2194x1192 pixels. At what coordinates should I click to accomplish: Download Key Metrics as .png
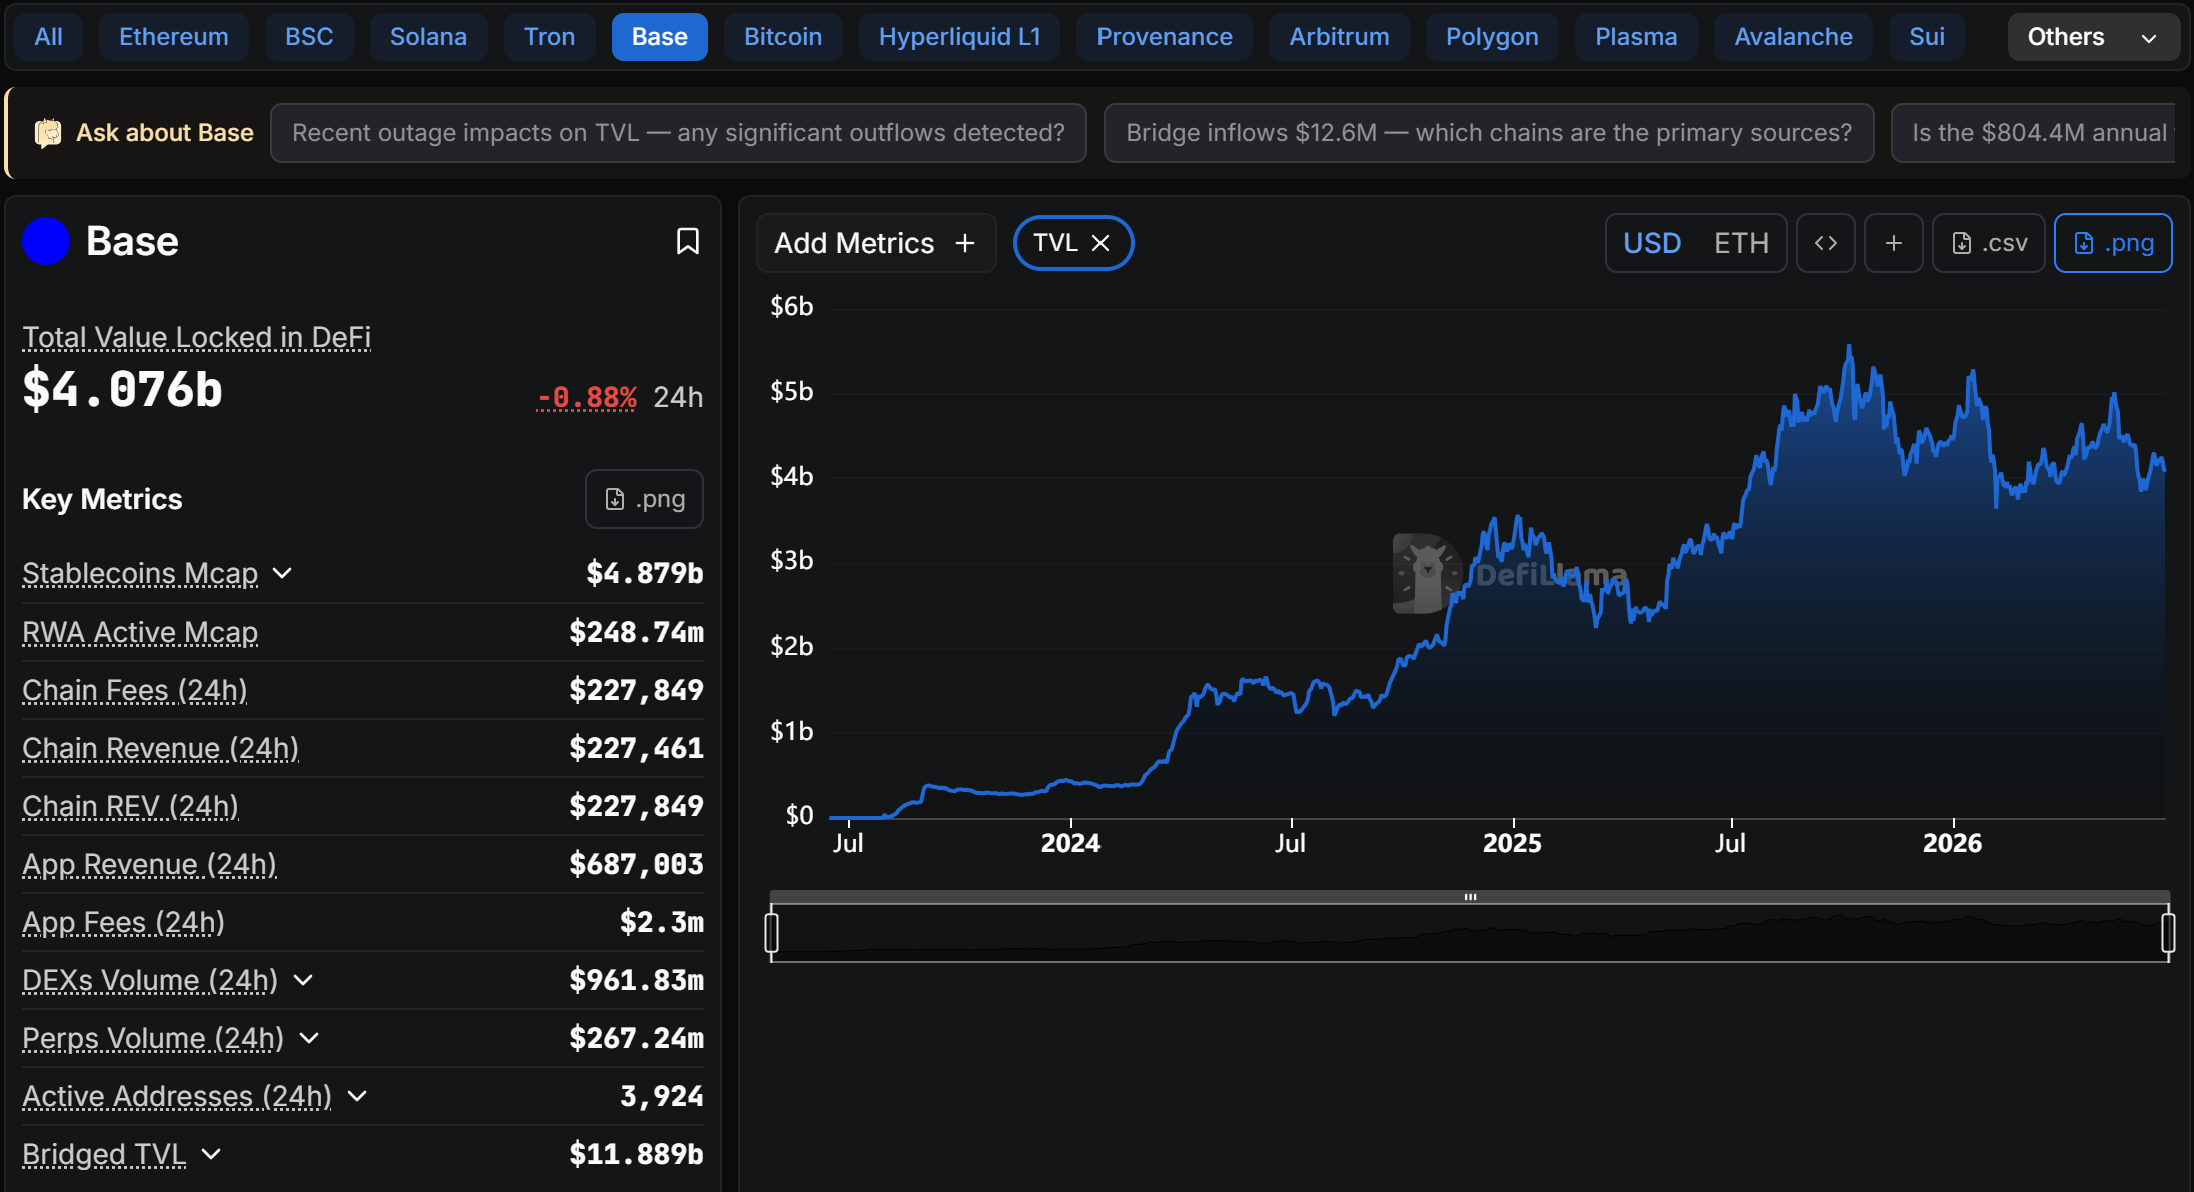click(644, 499)
